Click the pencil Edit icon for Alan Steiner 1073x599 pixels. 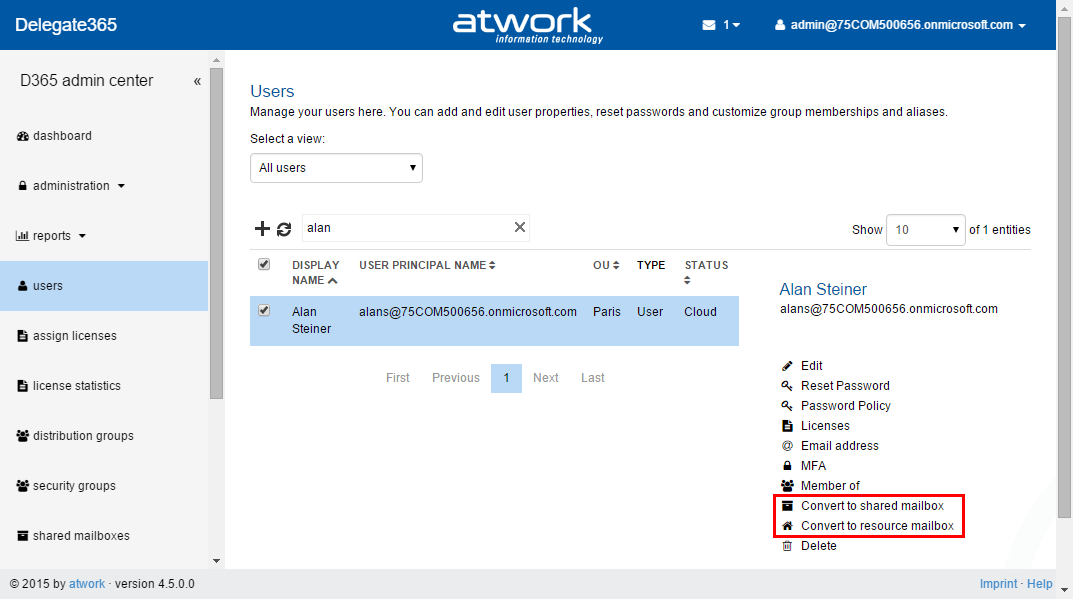(787, 366)
